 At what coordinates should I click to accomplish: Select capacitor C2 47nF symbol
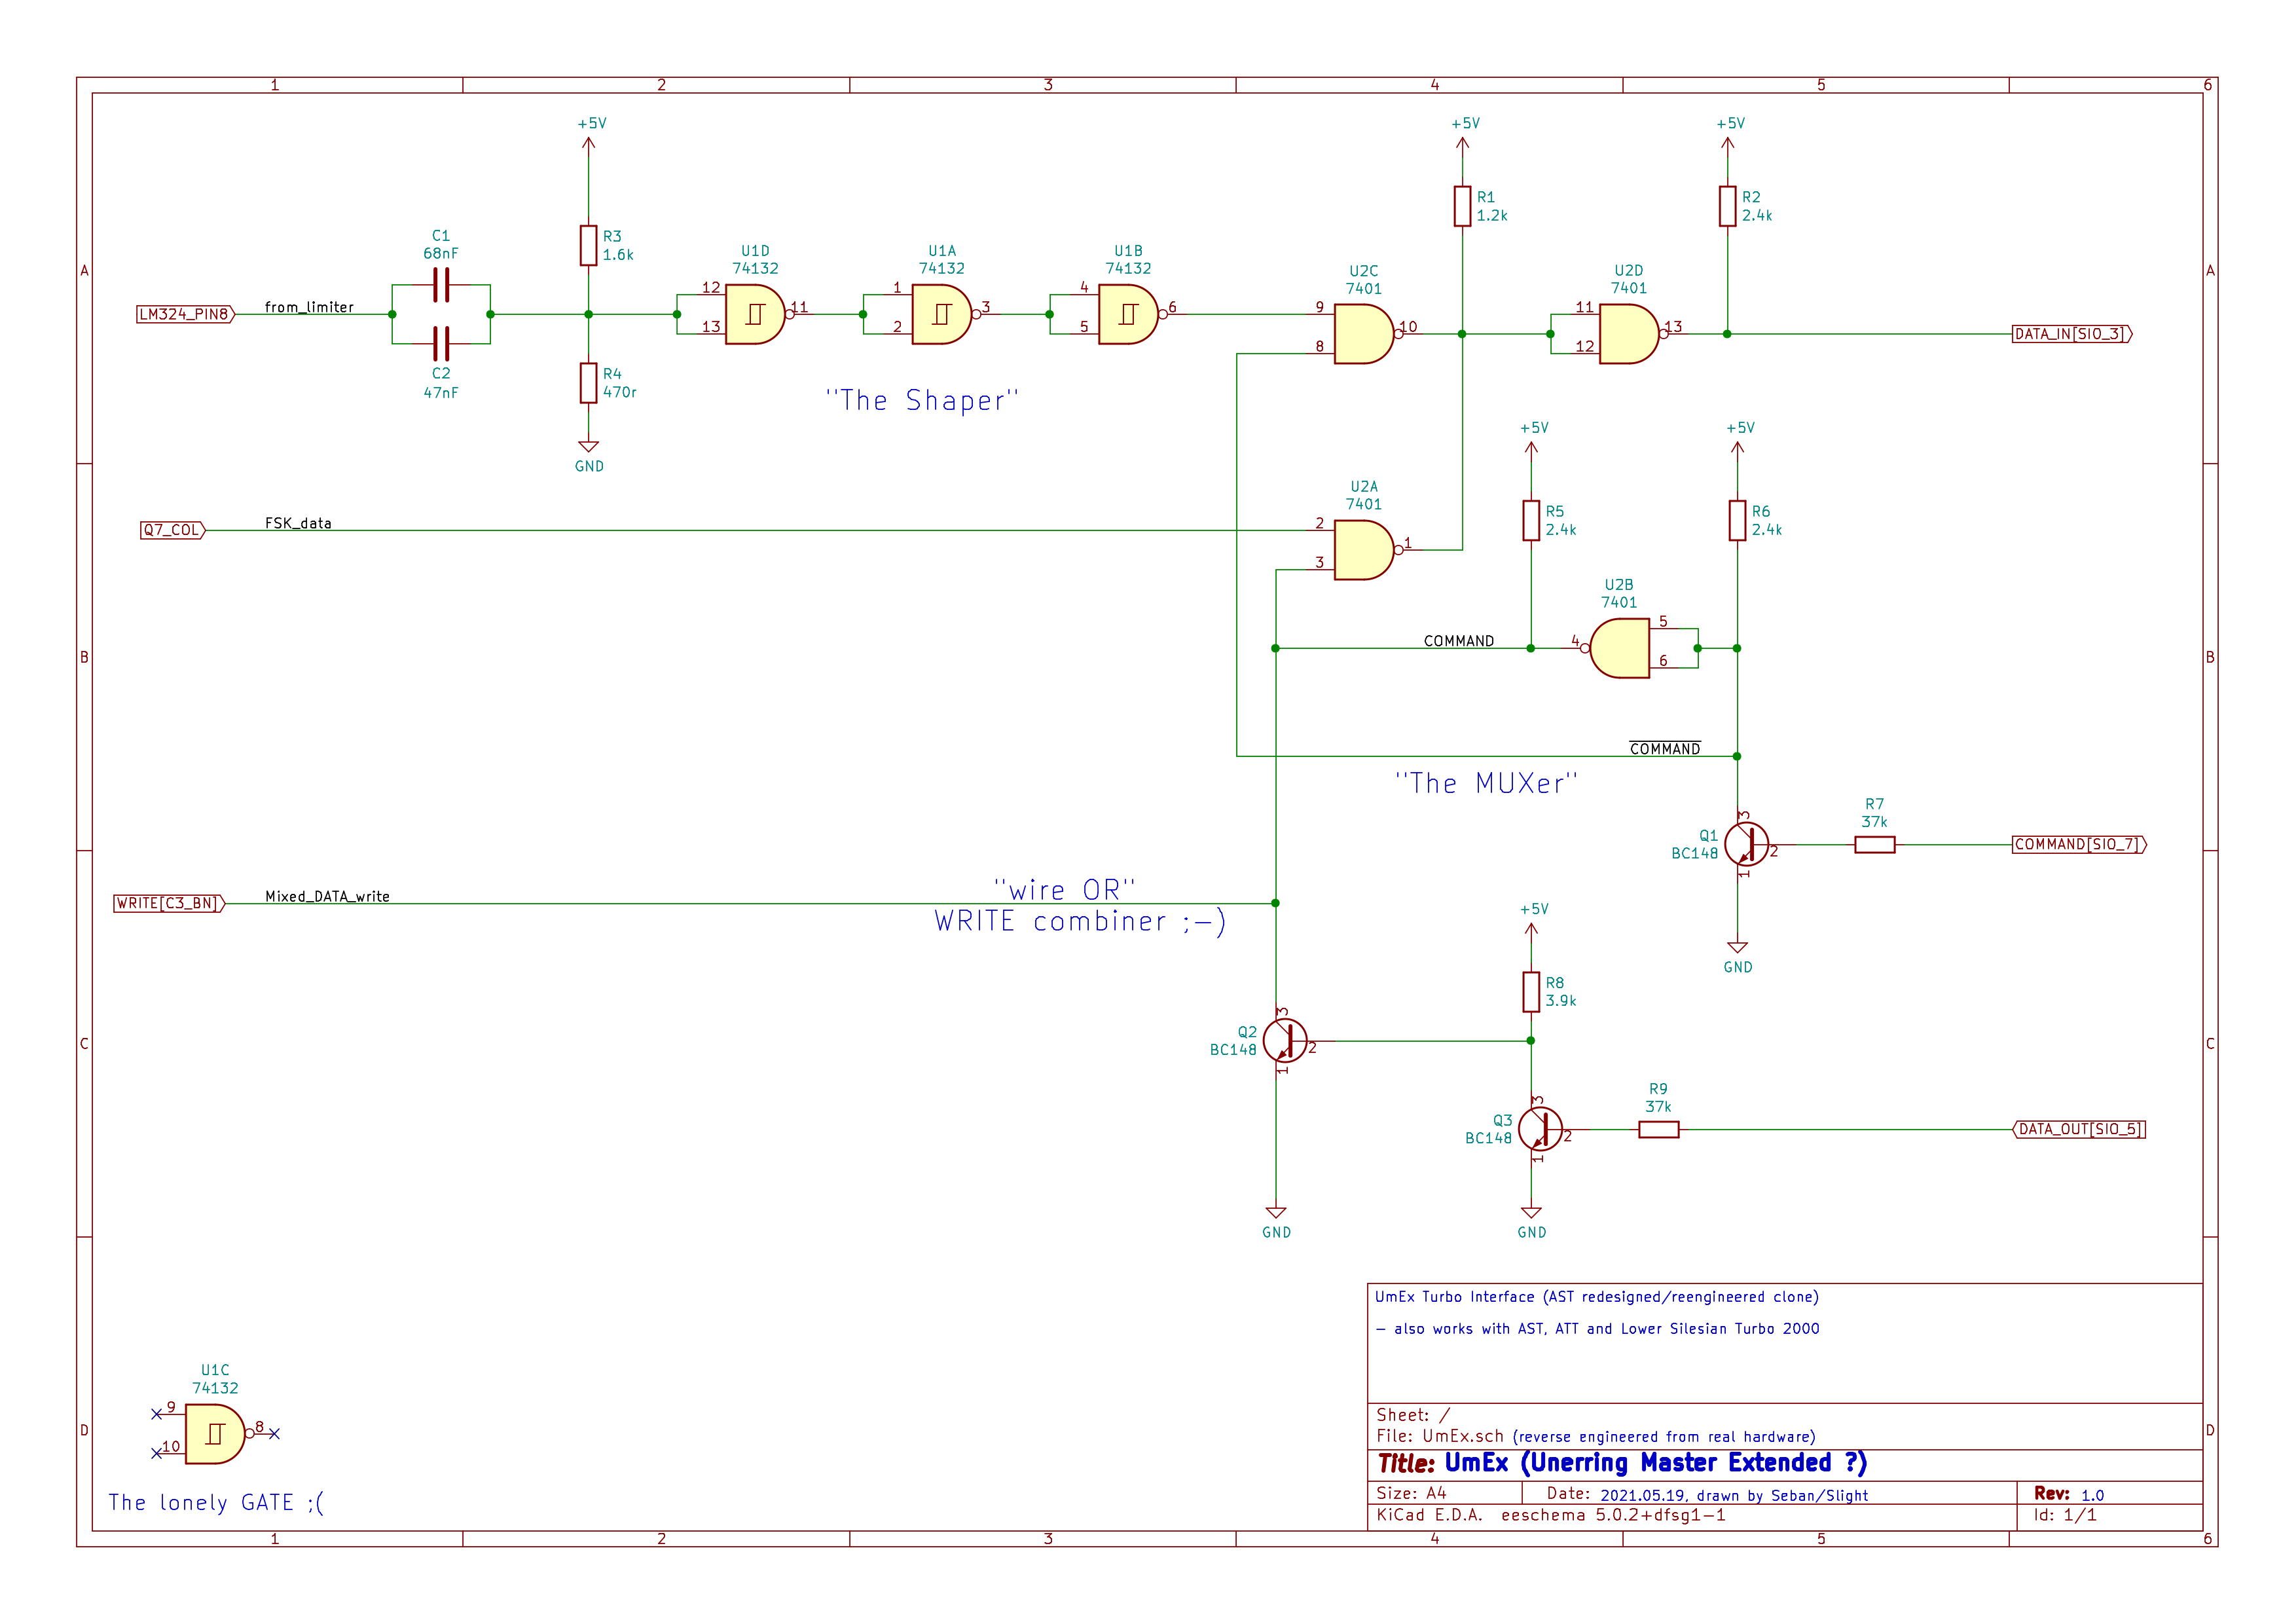pyautogui.click(x=441, y=343)
